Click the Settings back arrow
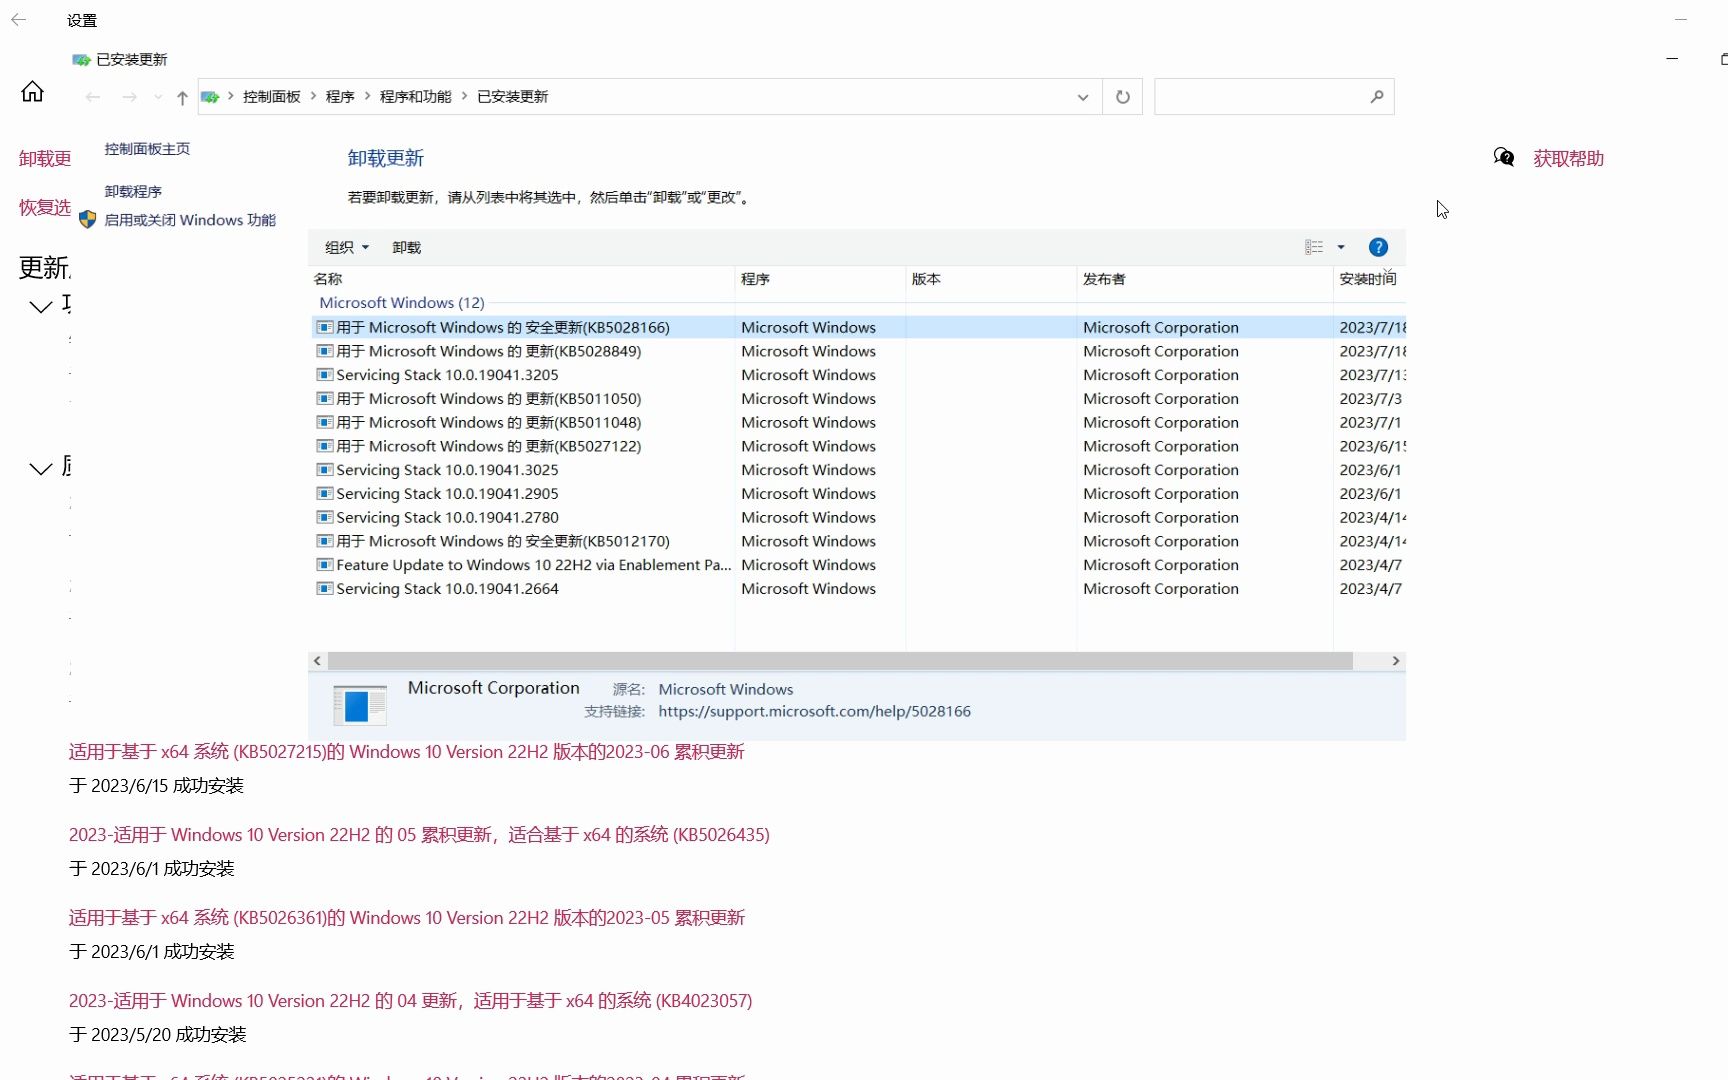 click(x=18, y=20)
